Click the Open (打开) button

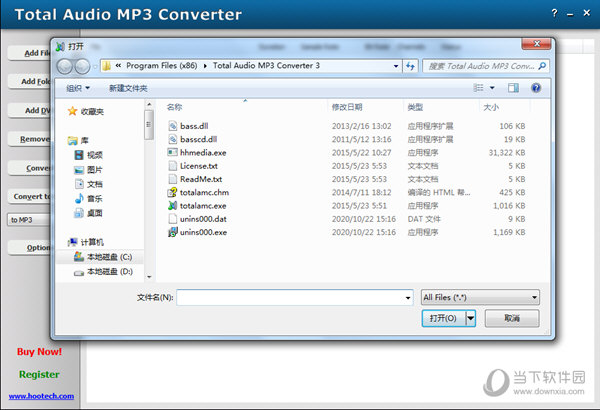tap(444, 318)
